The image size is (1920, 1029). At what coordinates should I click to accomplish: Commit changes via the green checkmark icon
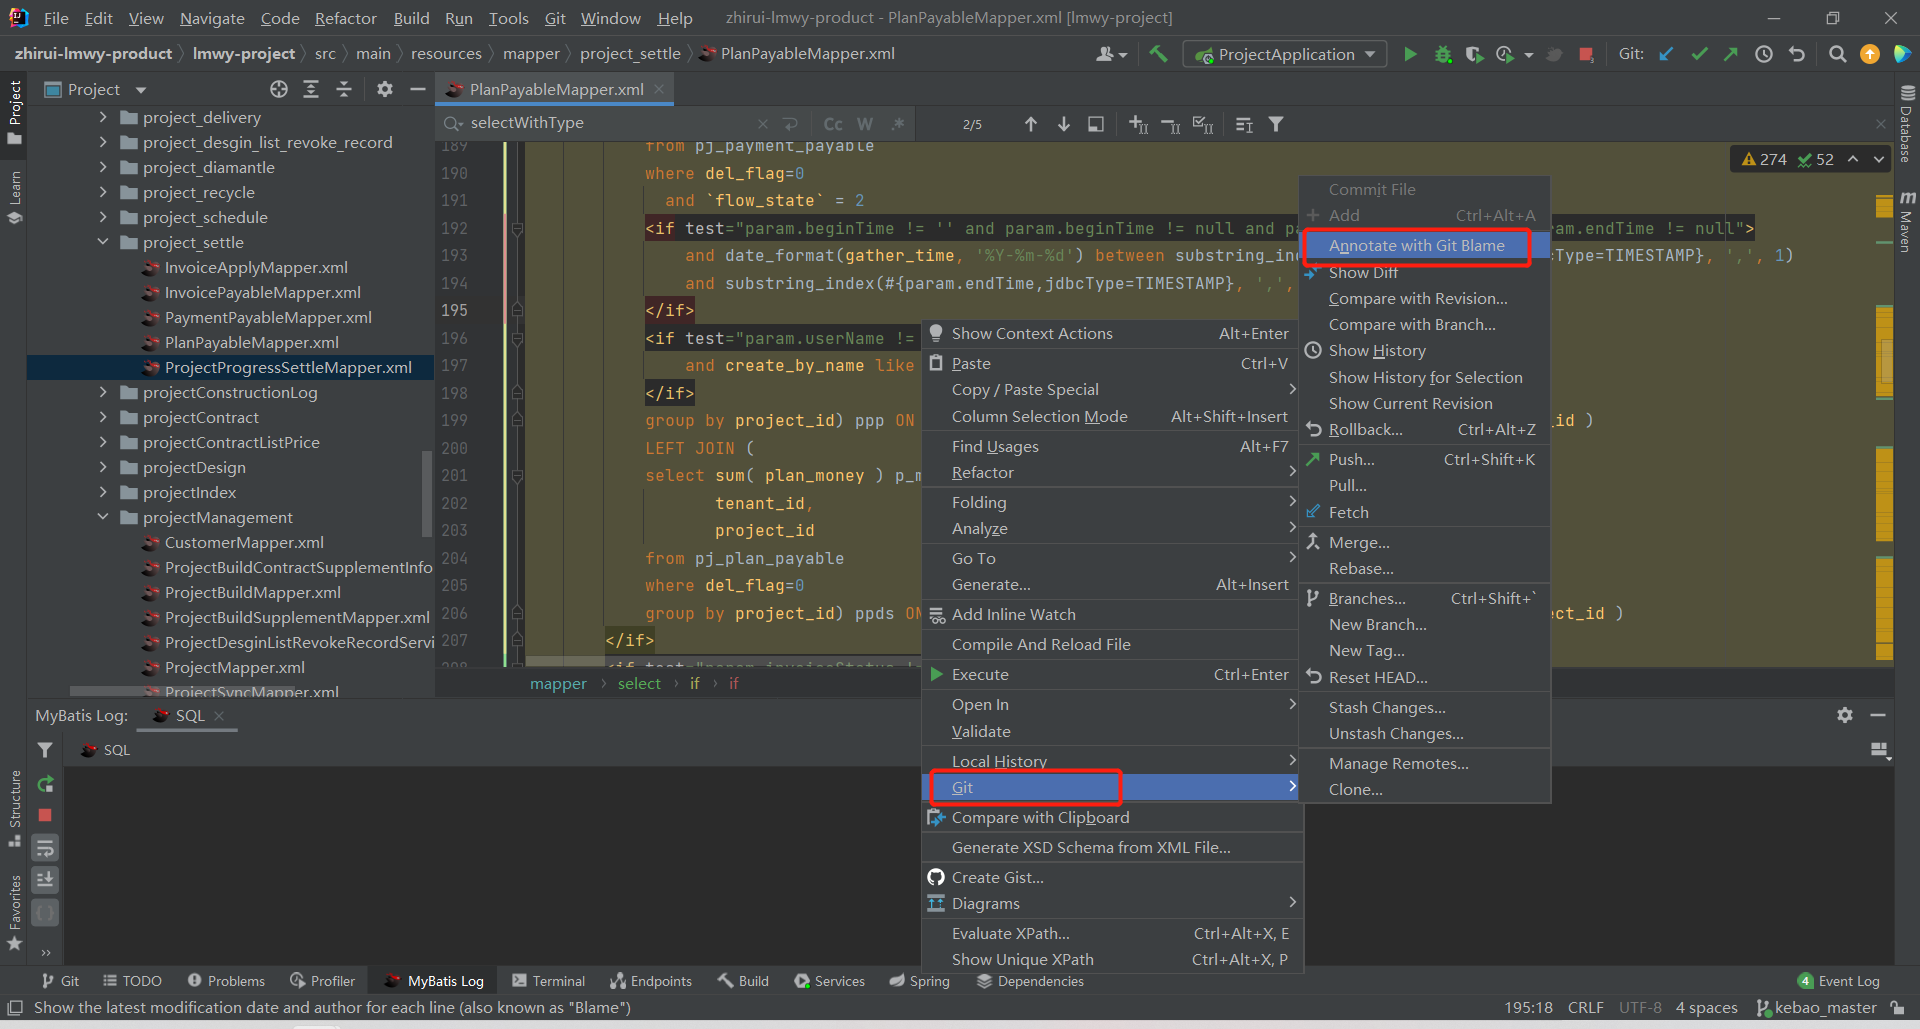click(1699, 54)
